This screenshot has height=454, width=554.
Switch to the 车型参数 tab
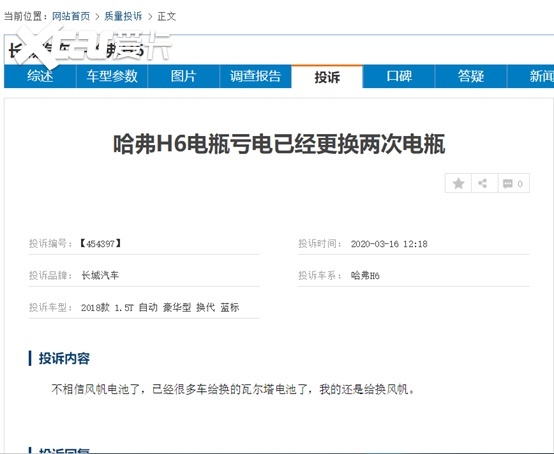point(112,76)
